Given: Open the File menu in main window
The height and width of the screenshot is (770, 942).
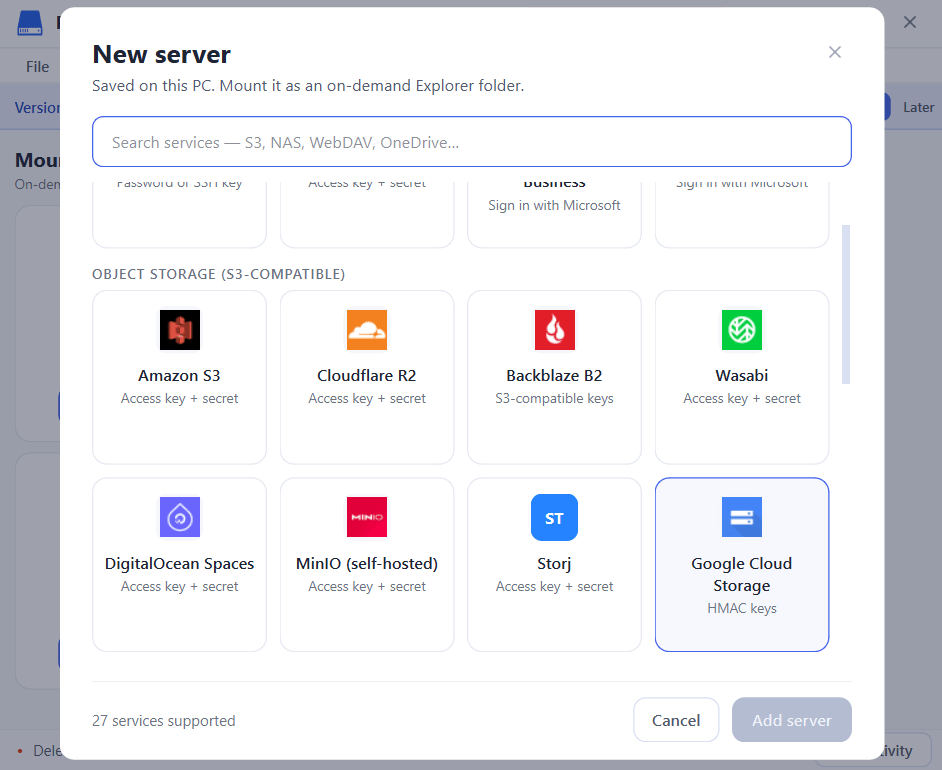Looking at the screenshot, I should tap(37, 67).
